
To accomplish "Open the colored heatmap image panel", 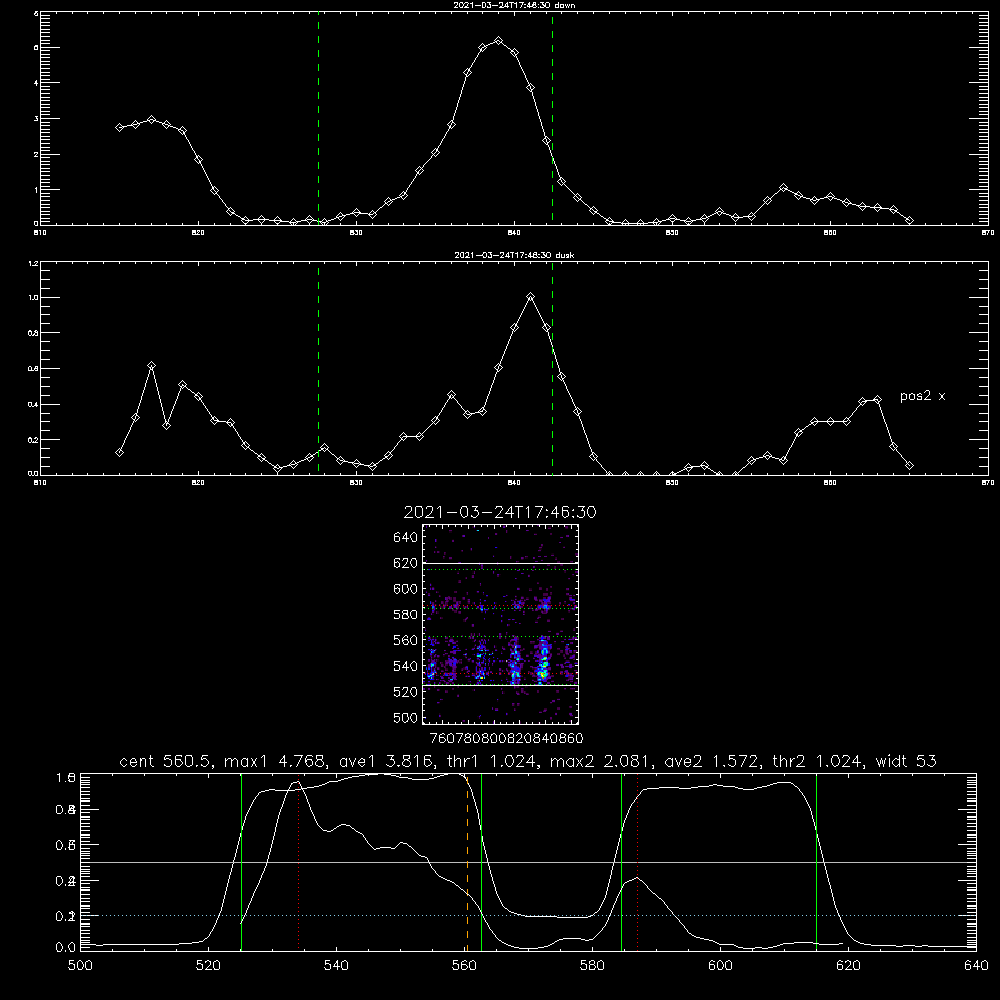I will [500, 624].
